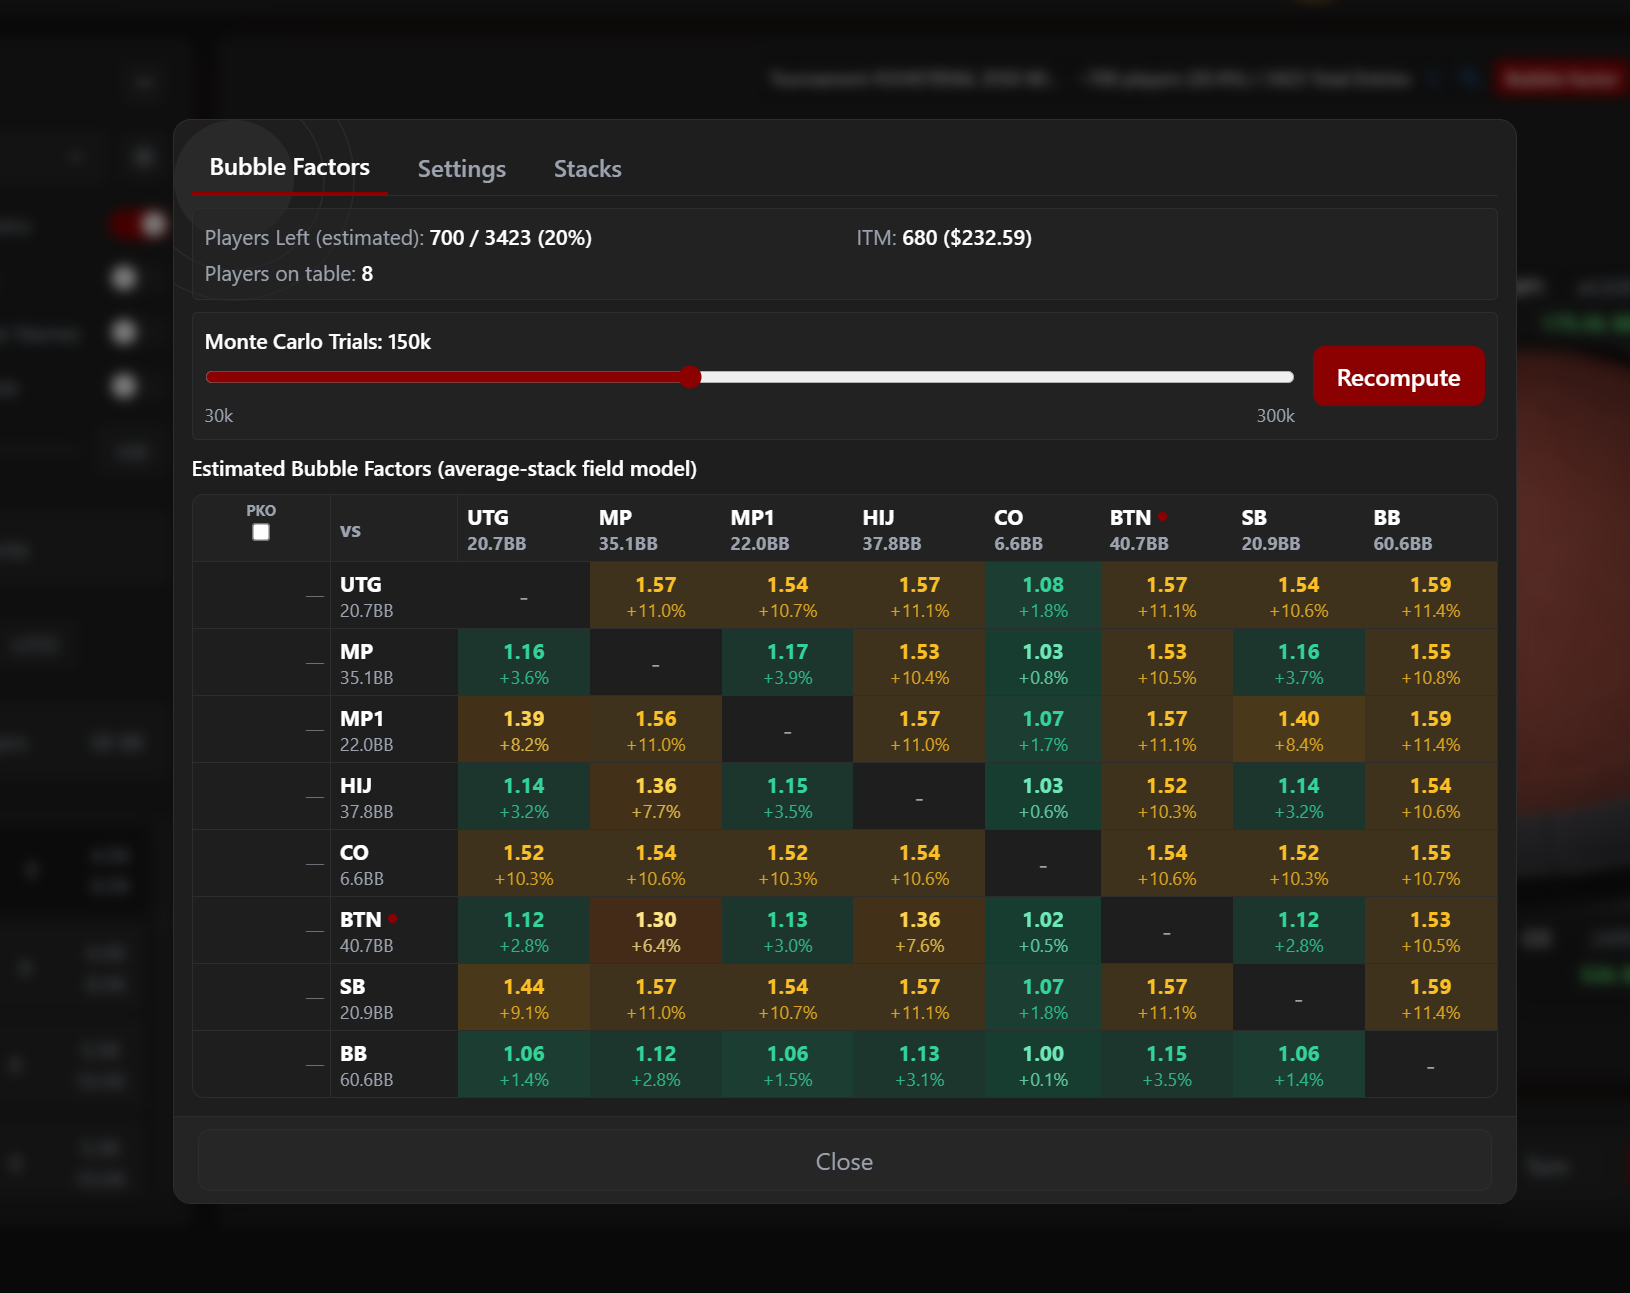Screen dimensions: 1630x1293
Task: Open the Stacks tab
Action: (x=588, y=169)
